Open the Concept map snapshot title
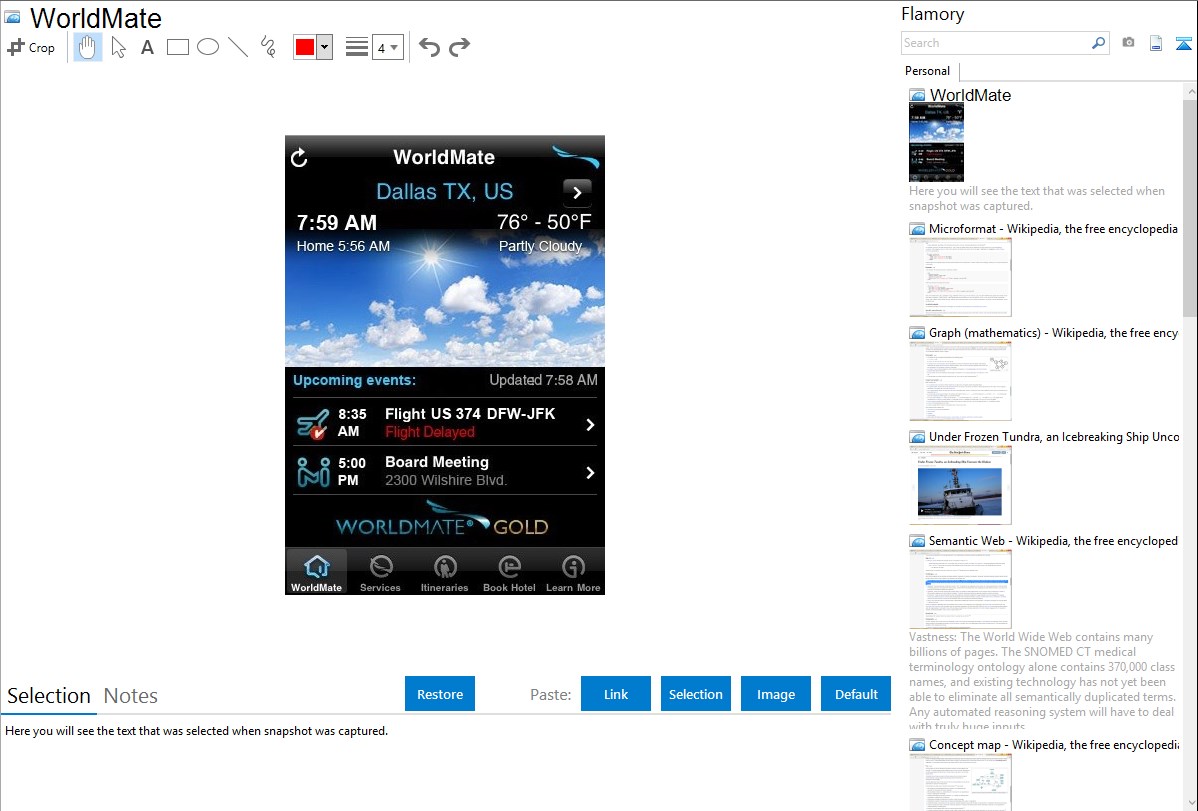The image size is (1198, 811). coord(1053,744)
